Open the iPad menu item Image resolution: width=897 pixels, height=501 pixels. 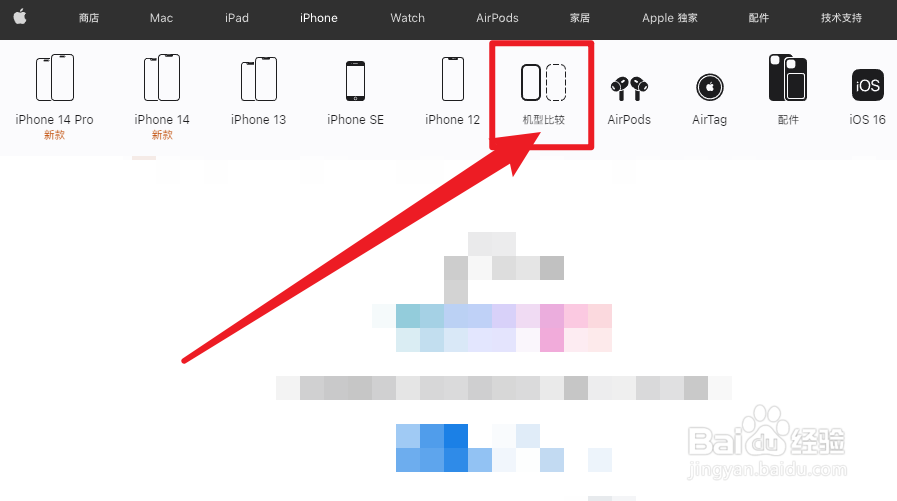[237, 18]
